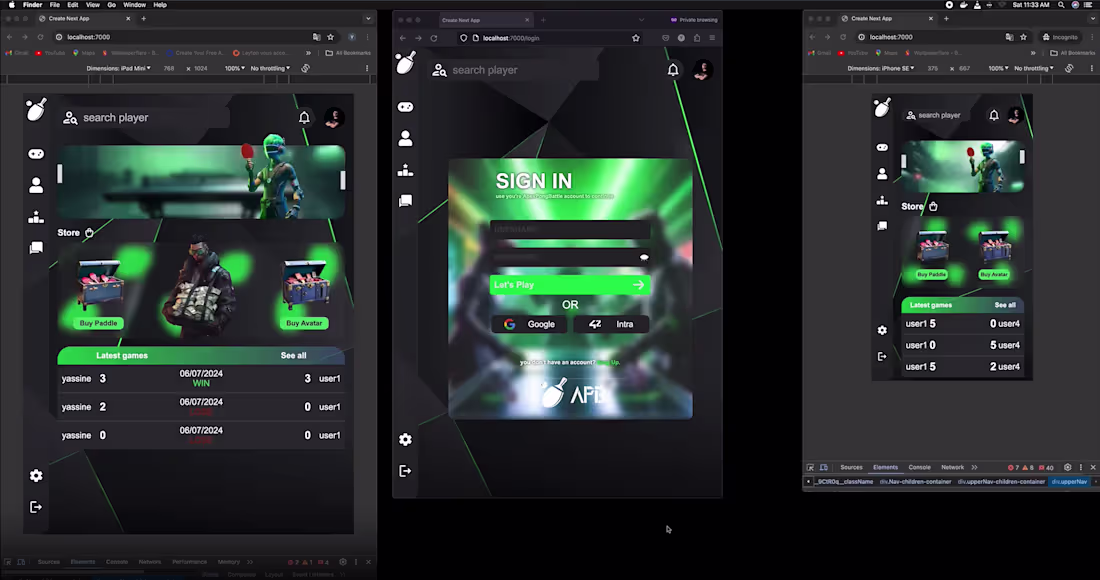Open Dimensions: iPad Mini dropdown
This screenshot has height=580, width=1100.
point(118,68)
